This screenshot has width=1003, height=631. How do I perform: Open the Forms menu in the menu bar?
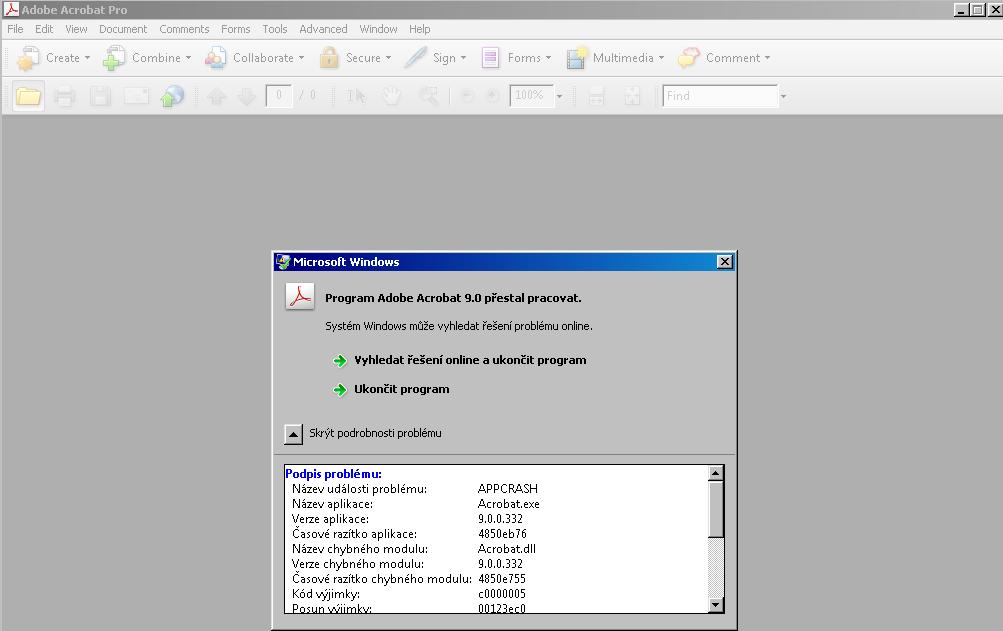click(235, 29)
